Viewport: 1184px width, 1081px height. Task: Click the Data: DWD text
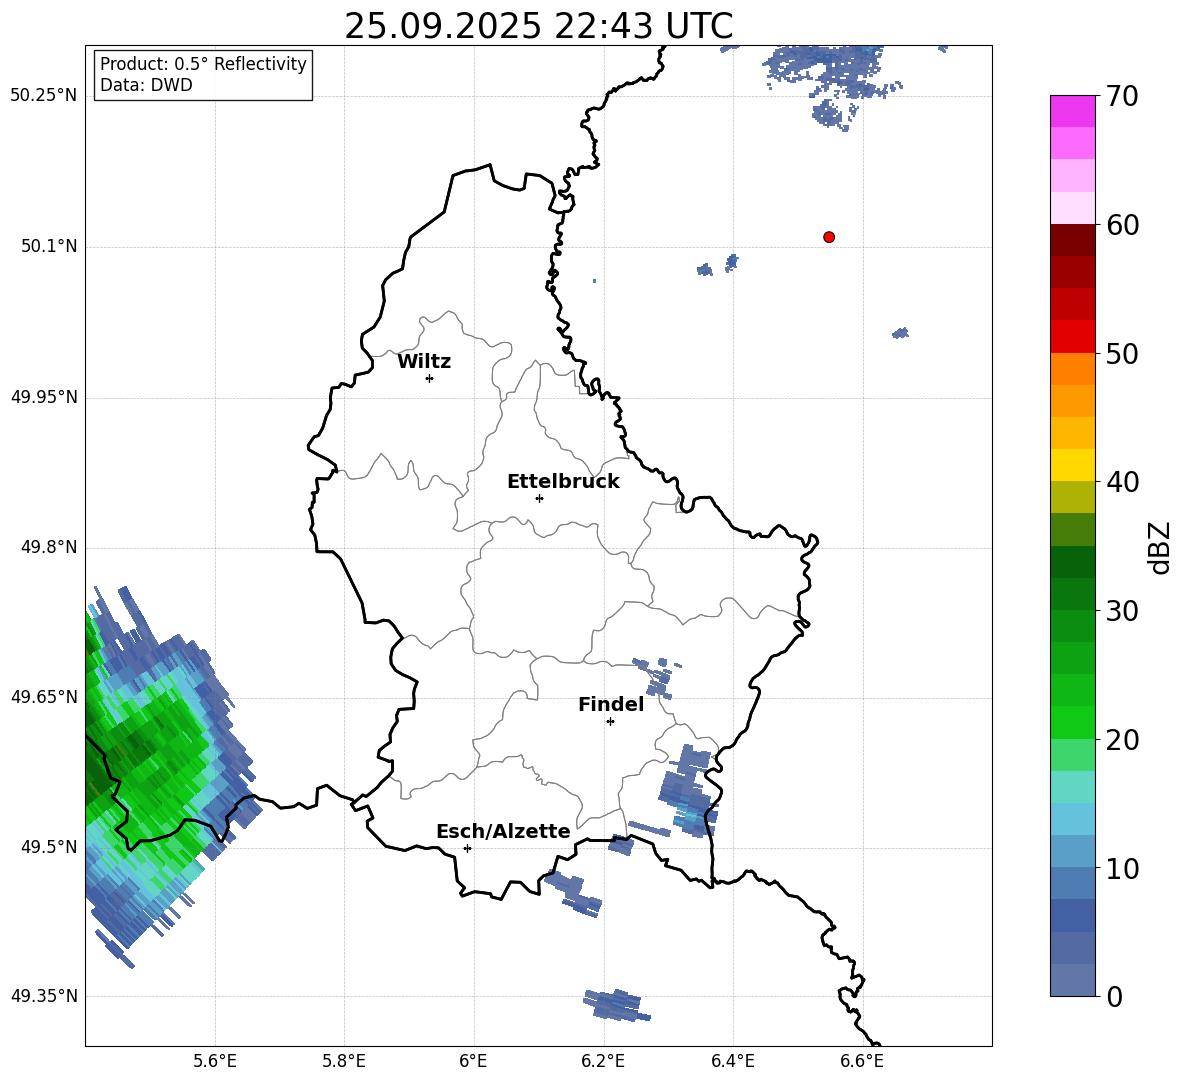pyautogui.click(x=146, y=85)
